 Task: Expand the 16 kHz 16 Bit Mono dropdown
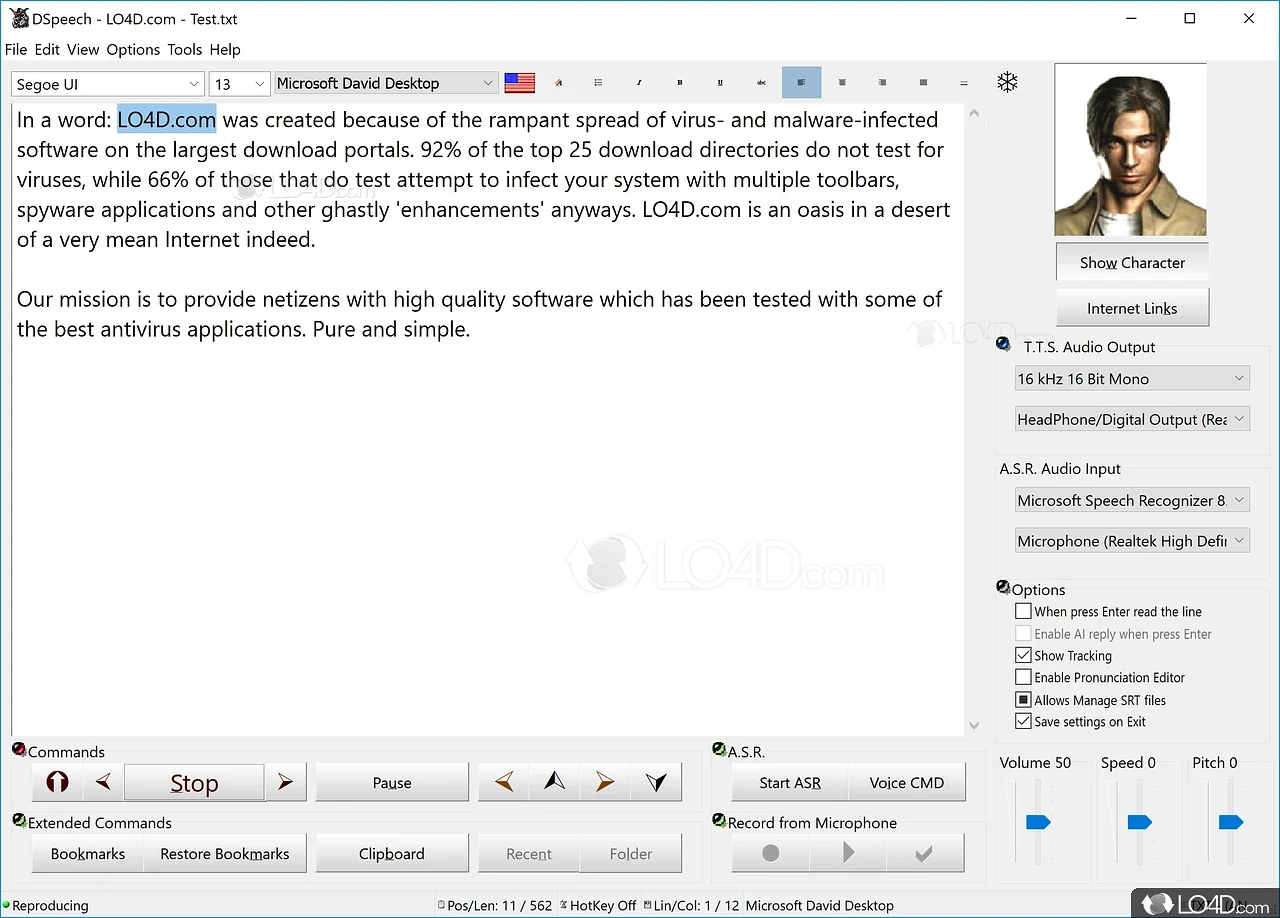click(x=1132, y=379)
